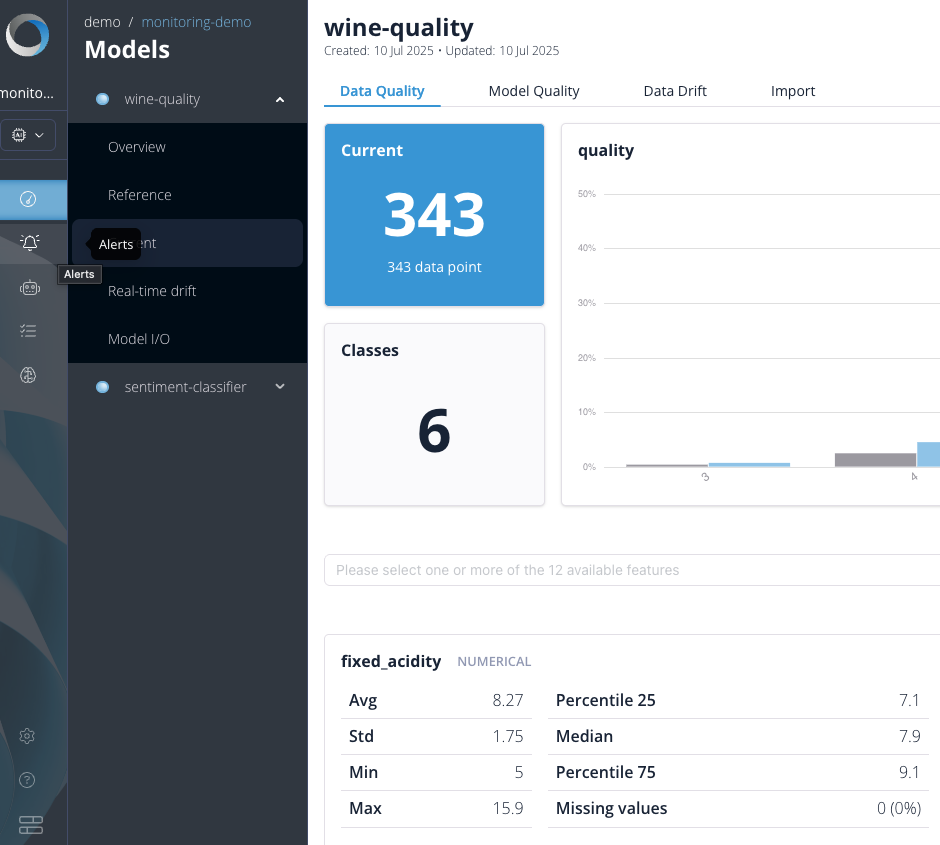Click the Avg value 8.27
This screenshot has height=845, width=940.
point(507,700)
